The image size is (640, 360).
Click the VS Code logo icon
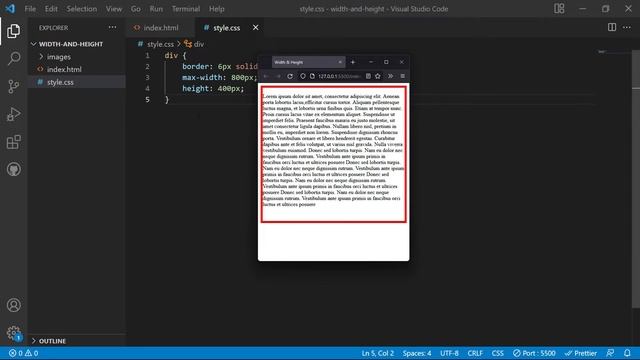[x=10, y=9]
